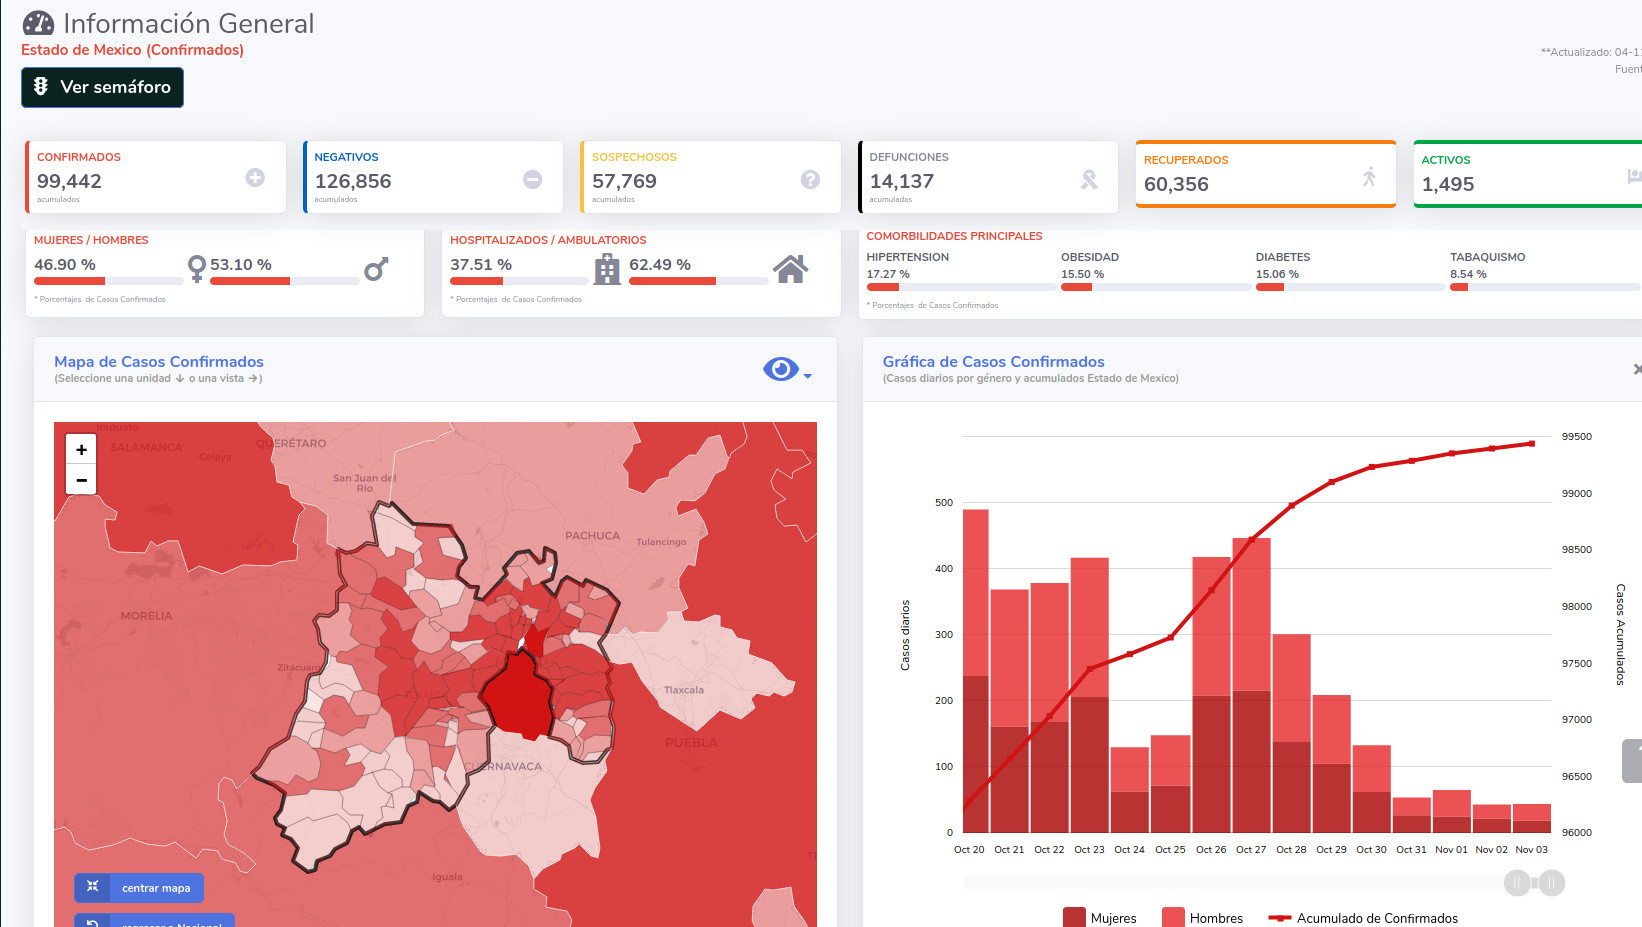
Task: Click the ribbon icon in Defunciones card
Action: (1089, 179)
